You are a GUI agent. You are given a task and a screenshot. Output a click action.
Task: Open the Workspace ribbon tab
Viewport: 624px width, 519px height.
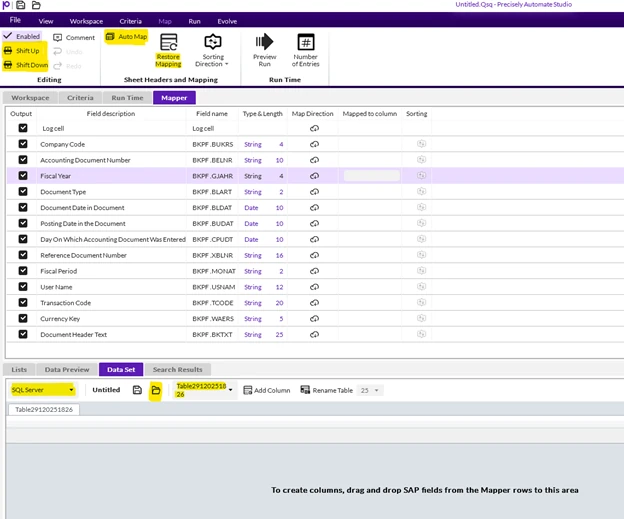[x=86, y=21]
